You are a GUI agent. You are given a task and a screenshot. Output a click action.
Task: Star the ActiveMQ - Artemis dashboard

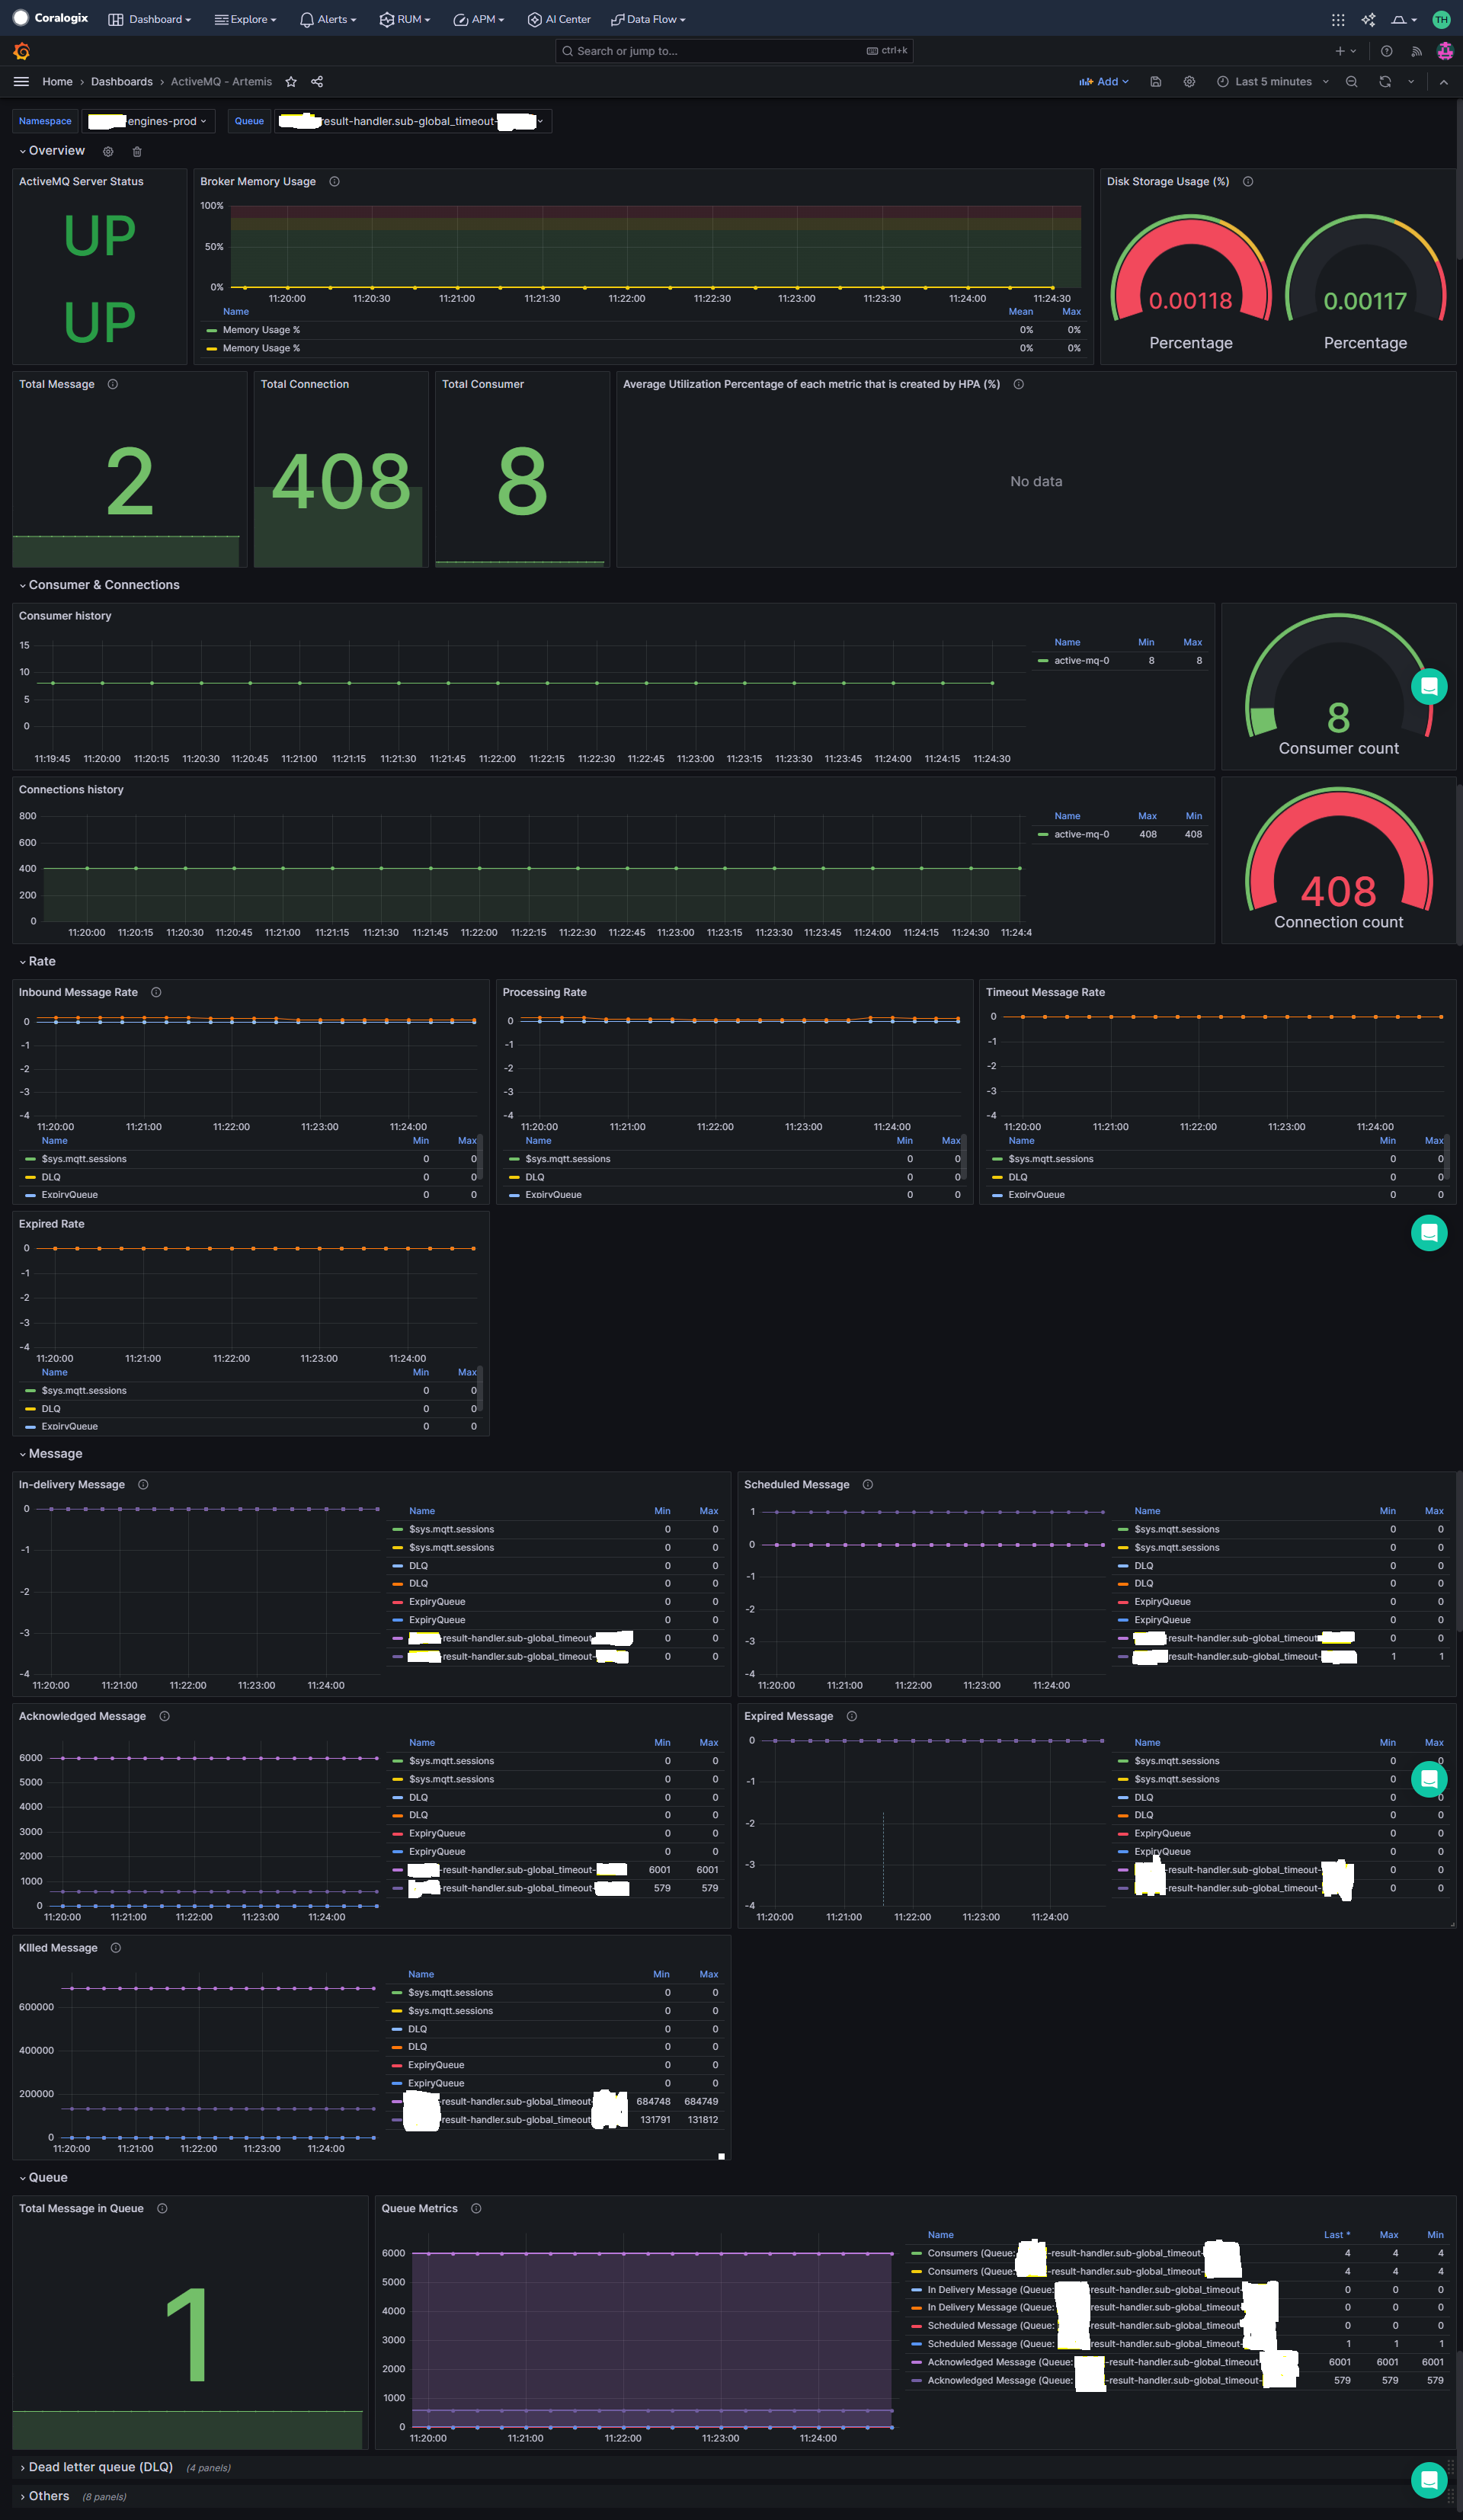tap(291, 82)
